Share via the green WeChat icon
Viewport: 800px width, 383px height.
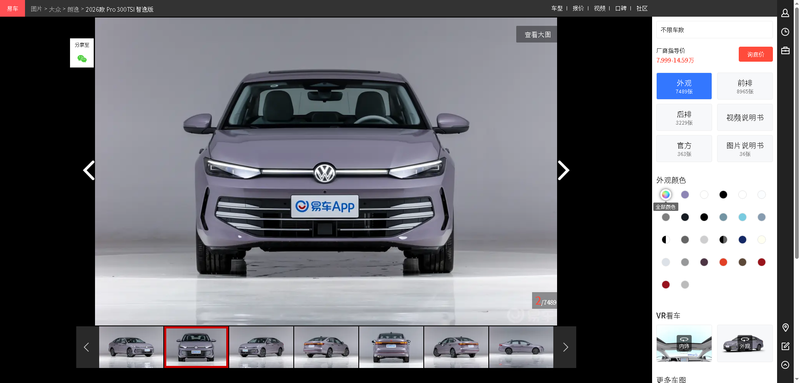pyautogui.click(x=82, y=59)
